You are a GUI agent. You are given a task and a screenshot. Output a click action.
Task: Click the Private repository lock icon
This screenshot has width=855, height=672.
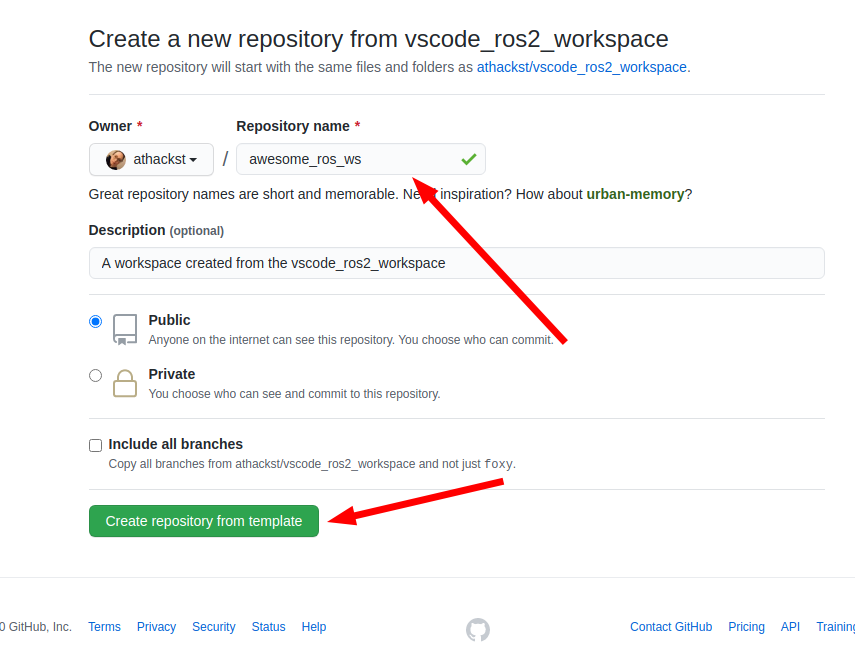[x=125, y=383]
